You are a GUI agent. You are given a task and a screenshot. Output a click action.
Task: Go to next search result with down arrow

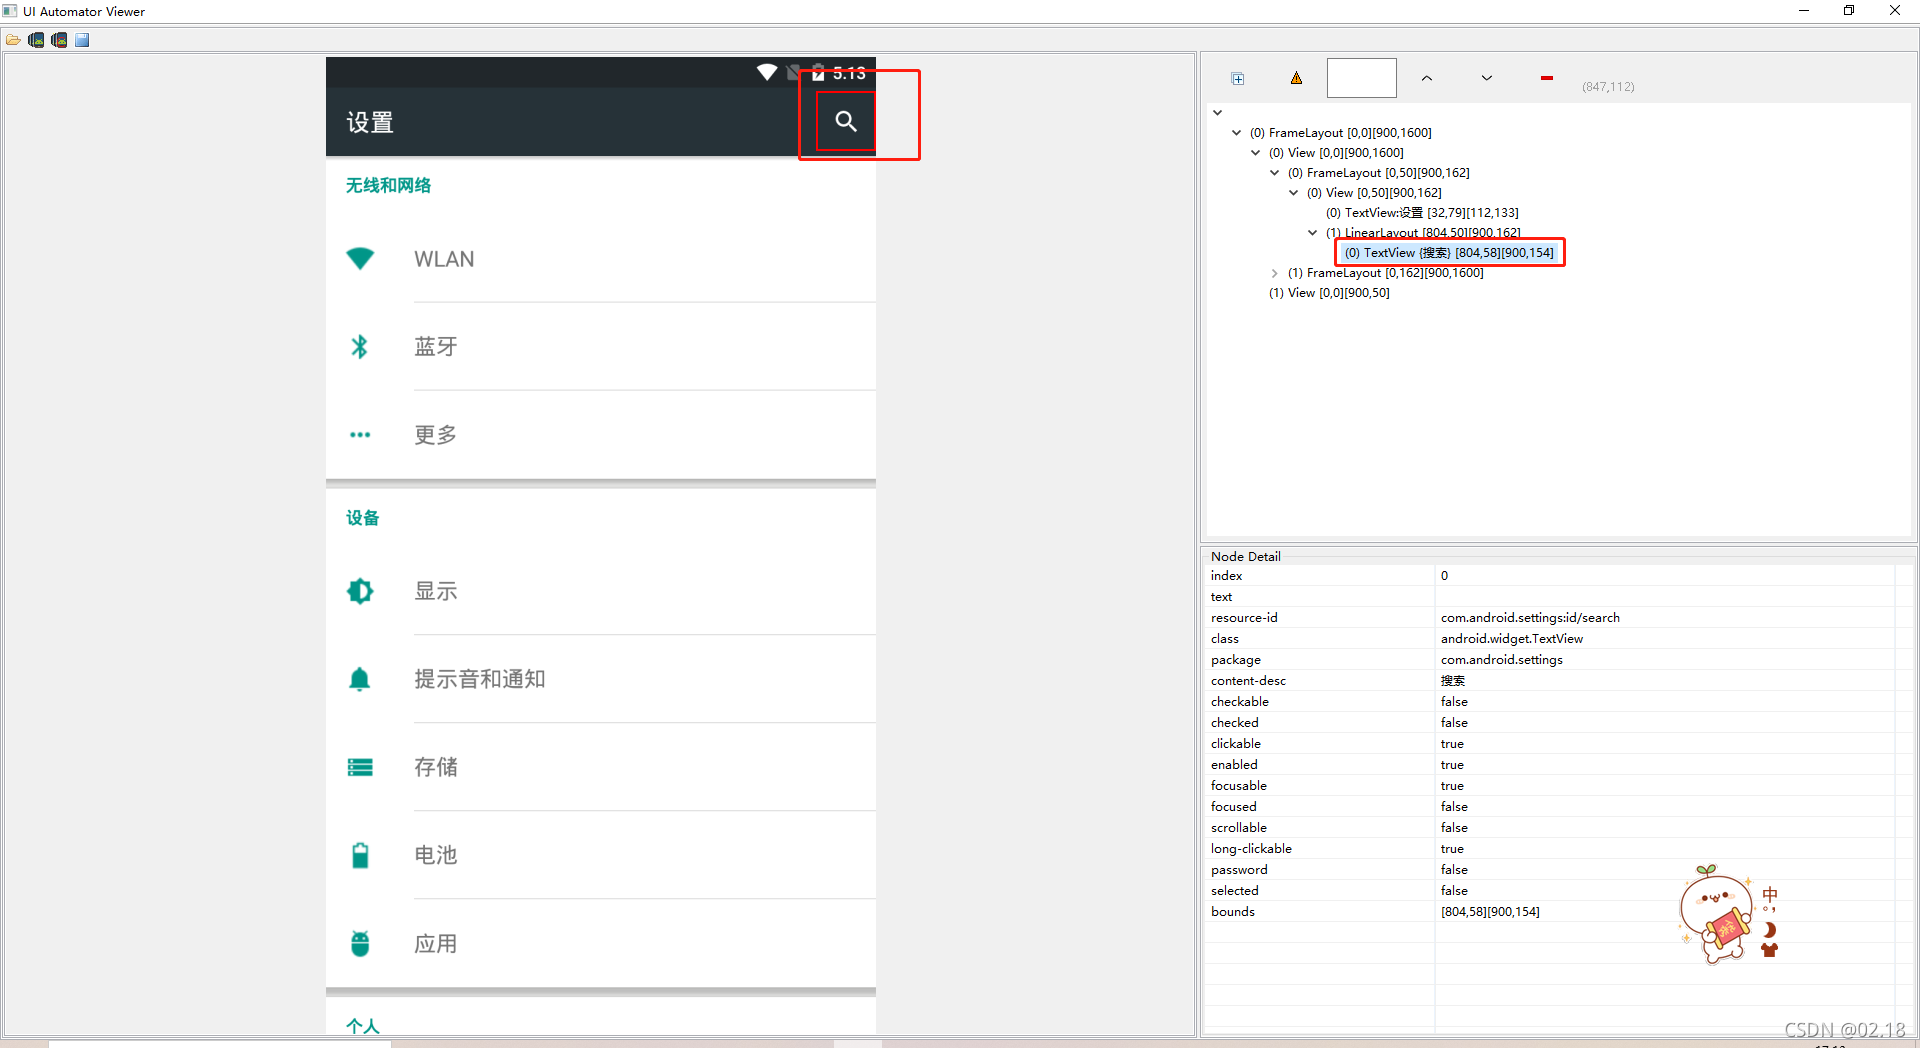[1487, 78]
